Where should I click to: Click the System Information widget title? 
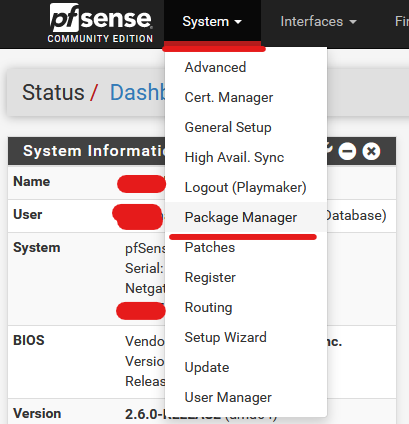point(94,151)
